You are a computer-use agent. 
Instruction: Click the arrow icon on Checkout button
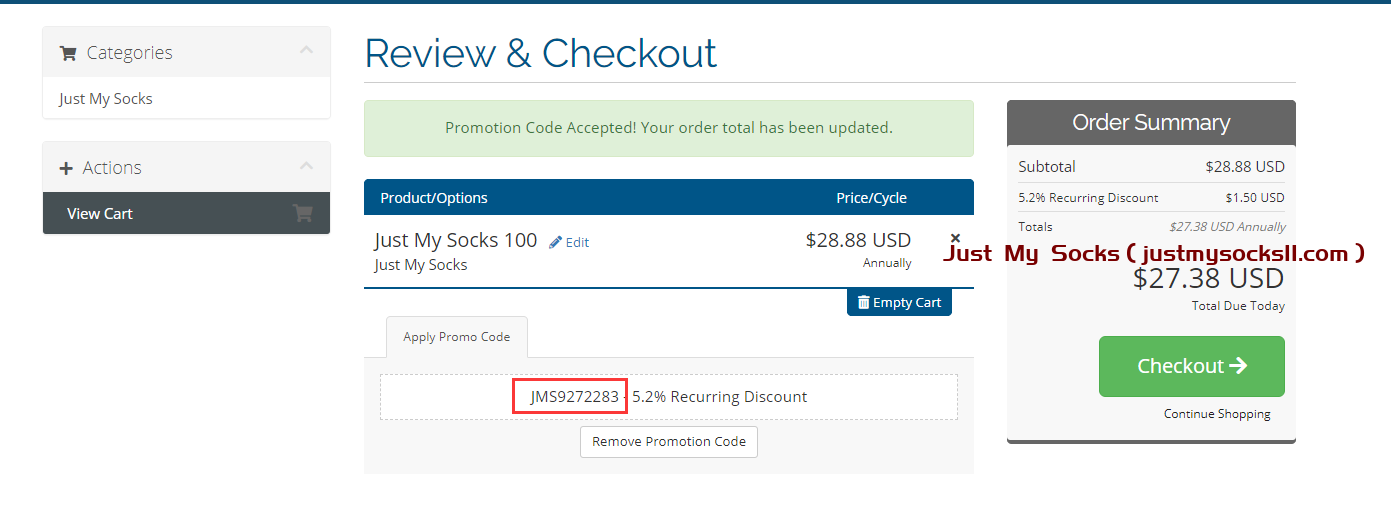coord(1238,366)
